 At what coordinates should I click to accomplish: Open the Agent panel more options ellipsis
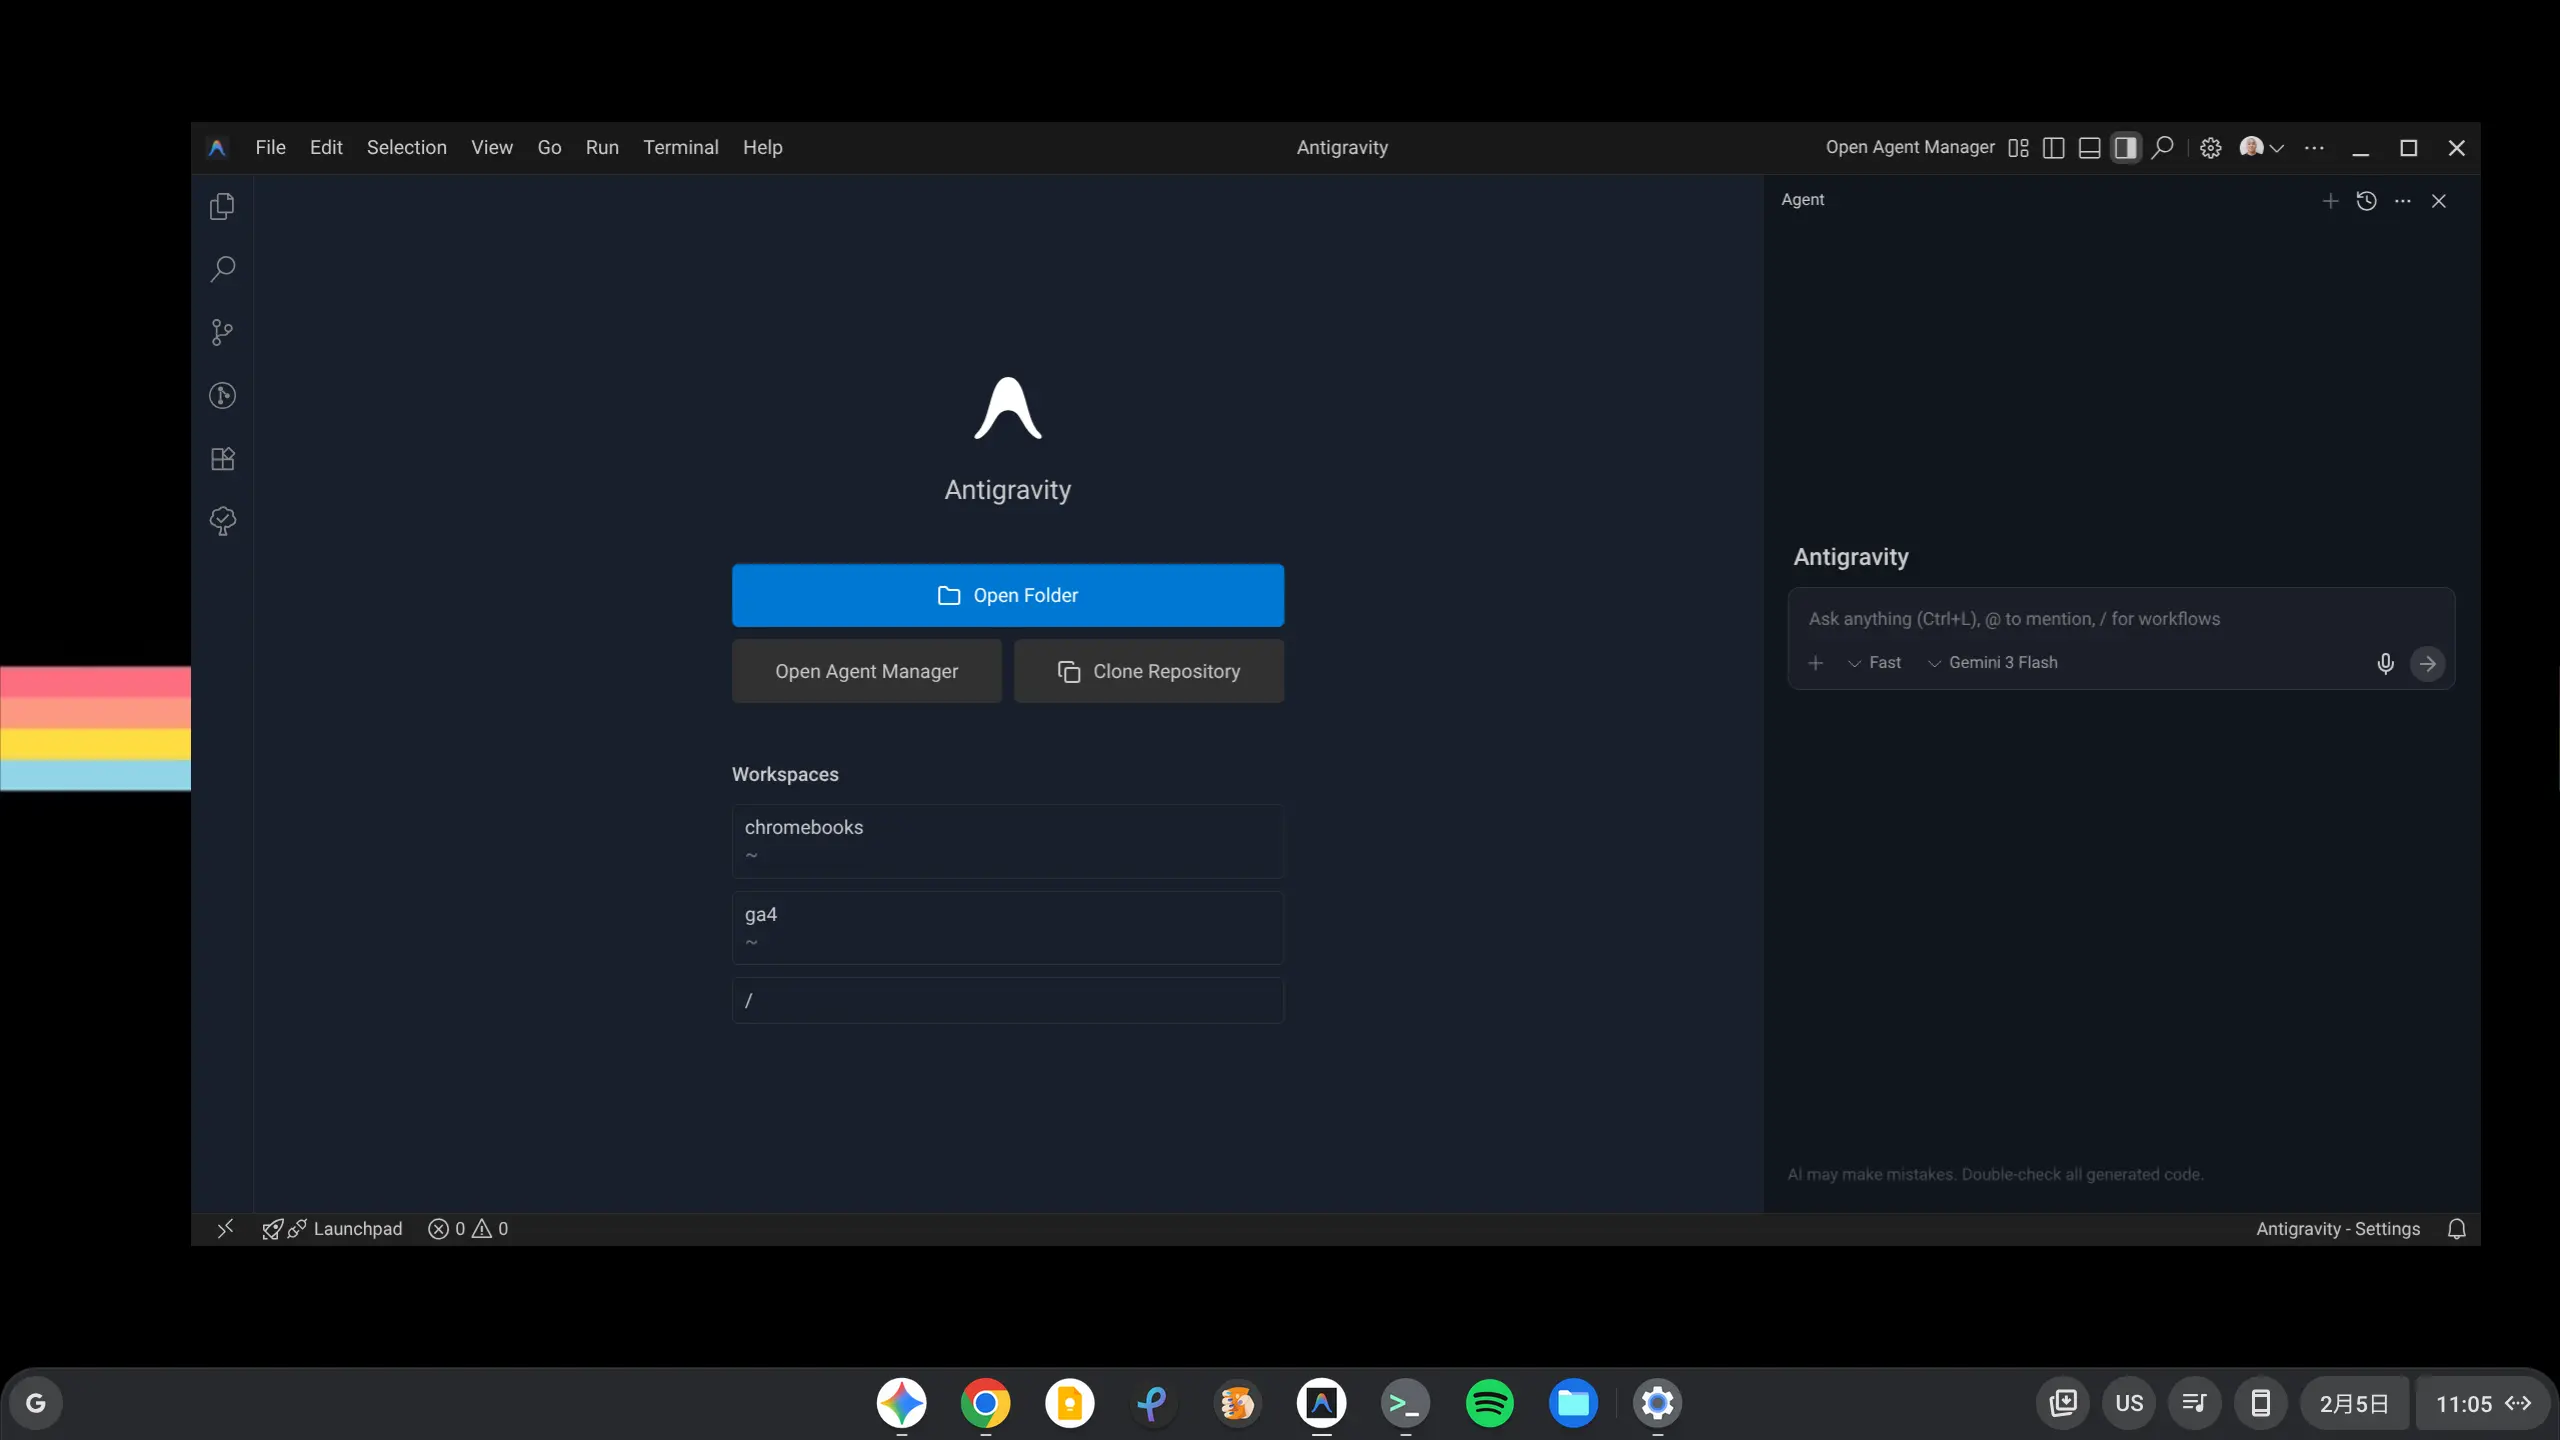2402,201
